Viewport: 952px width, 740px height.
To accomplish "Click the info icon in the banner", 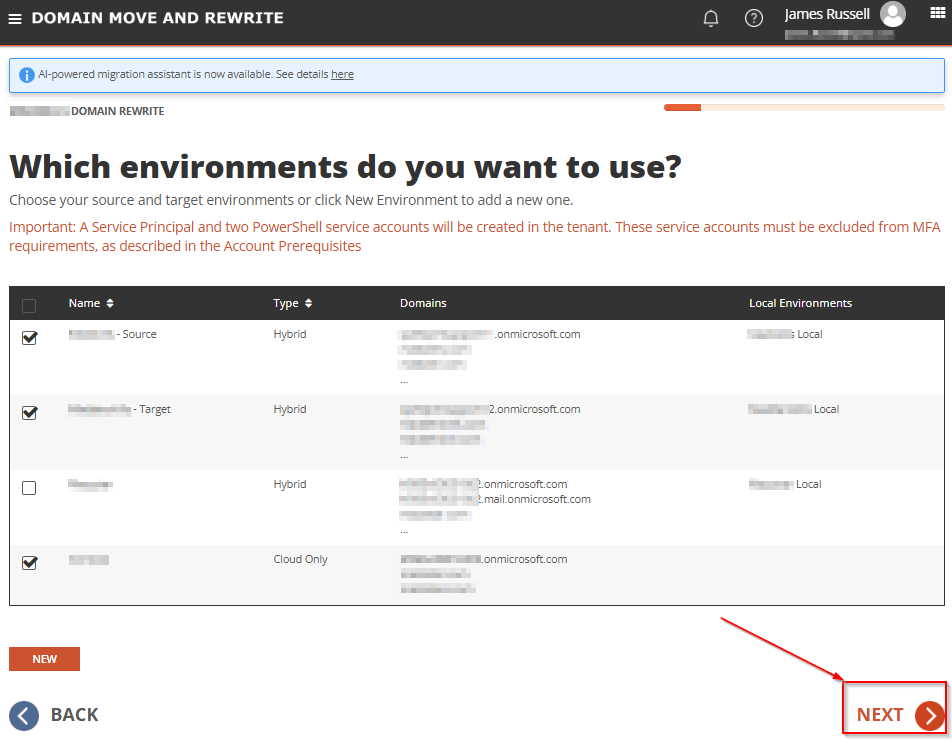I will (x=27, y=75).
